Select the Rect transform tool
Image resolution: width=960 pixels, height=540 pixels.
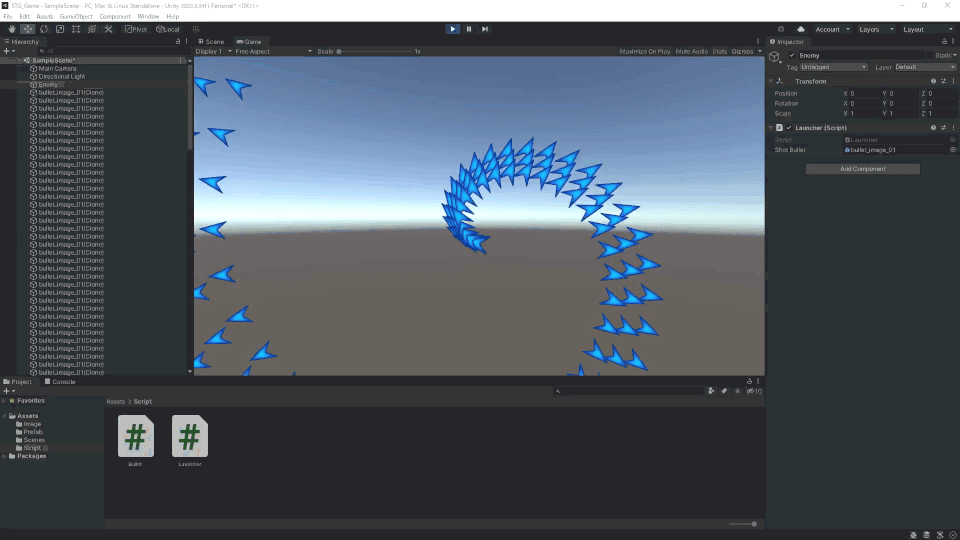(x=76, y=29)
